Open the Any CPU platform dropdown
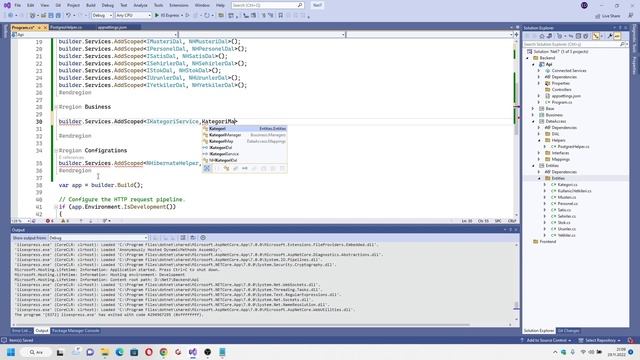 133,16
